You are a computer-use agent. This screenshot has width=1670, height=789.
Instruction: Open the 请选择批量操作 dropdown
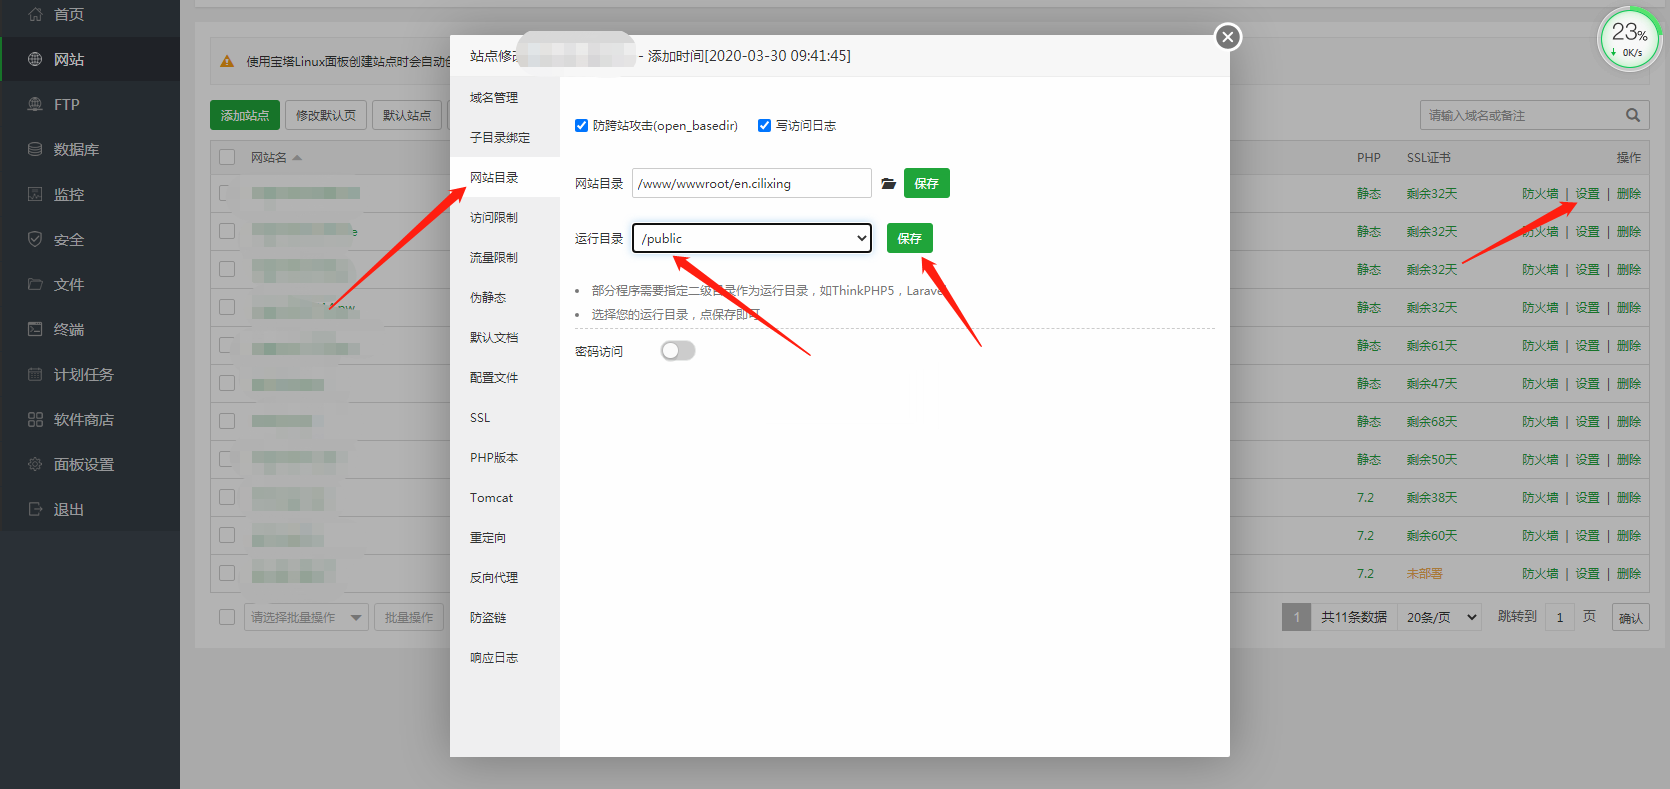click(306, 617)
